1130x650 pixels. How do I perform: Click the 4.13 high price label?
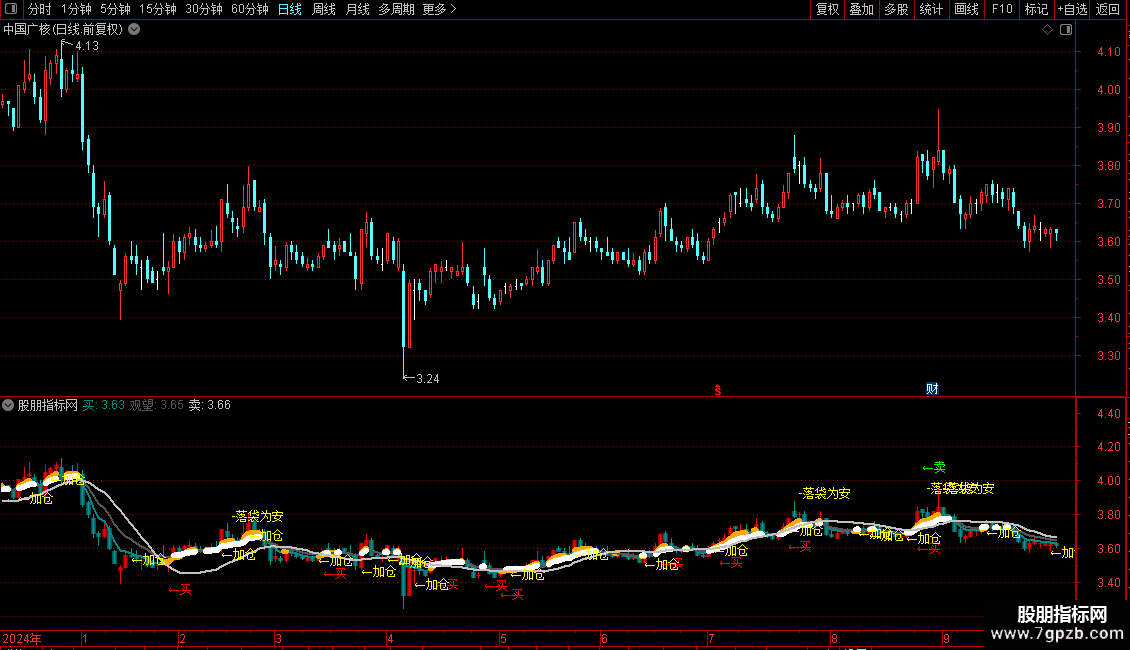tap(86, 45)
